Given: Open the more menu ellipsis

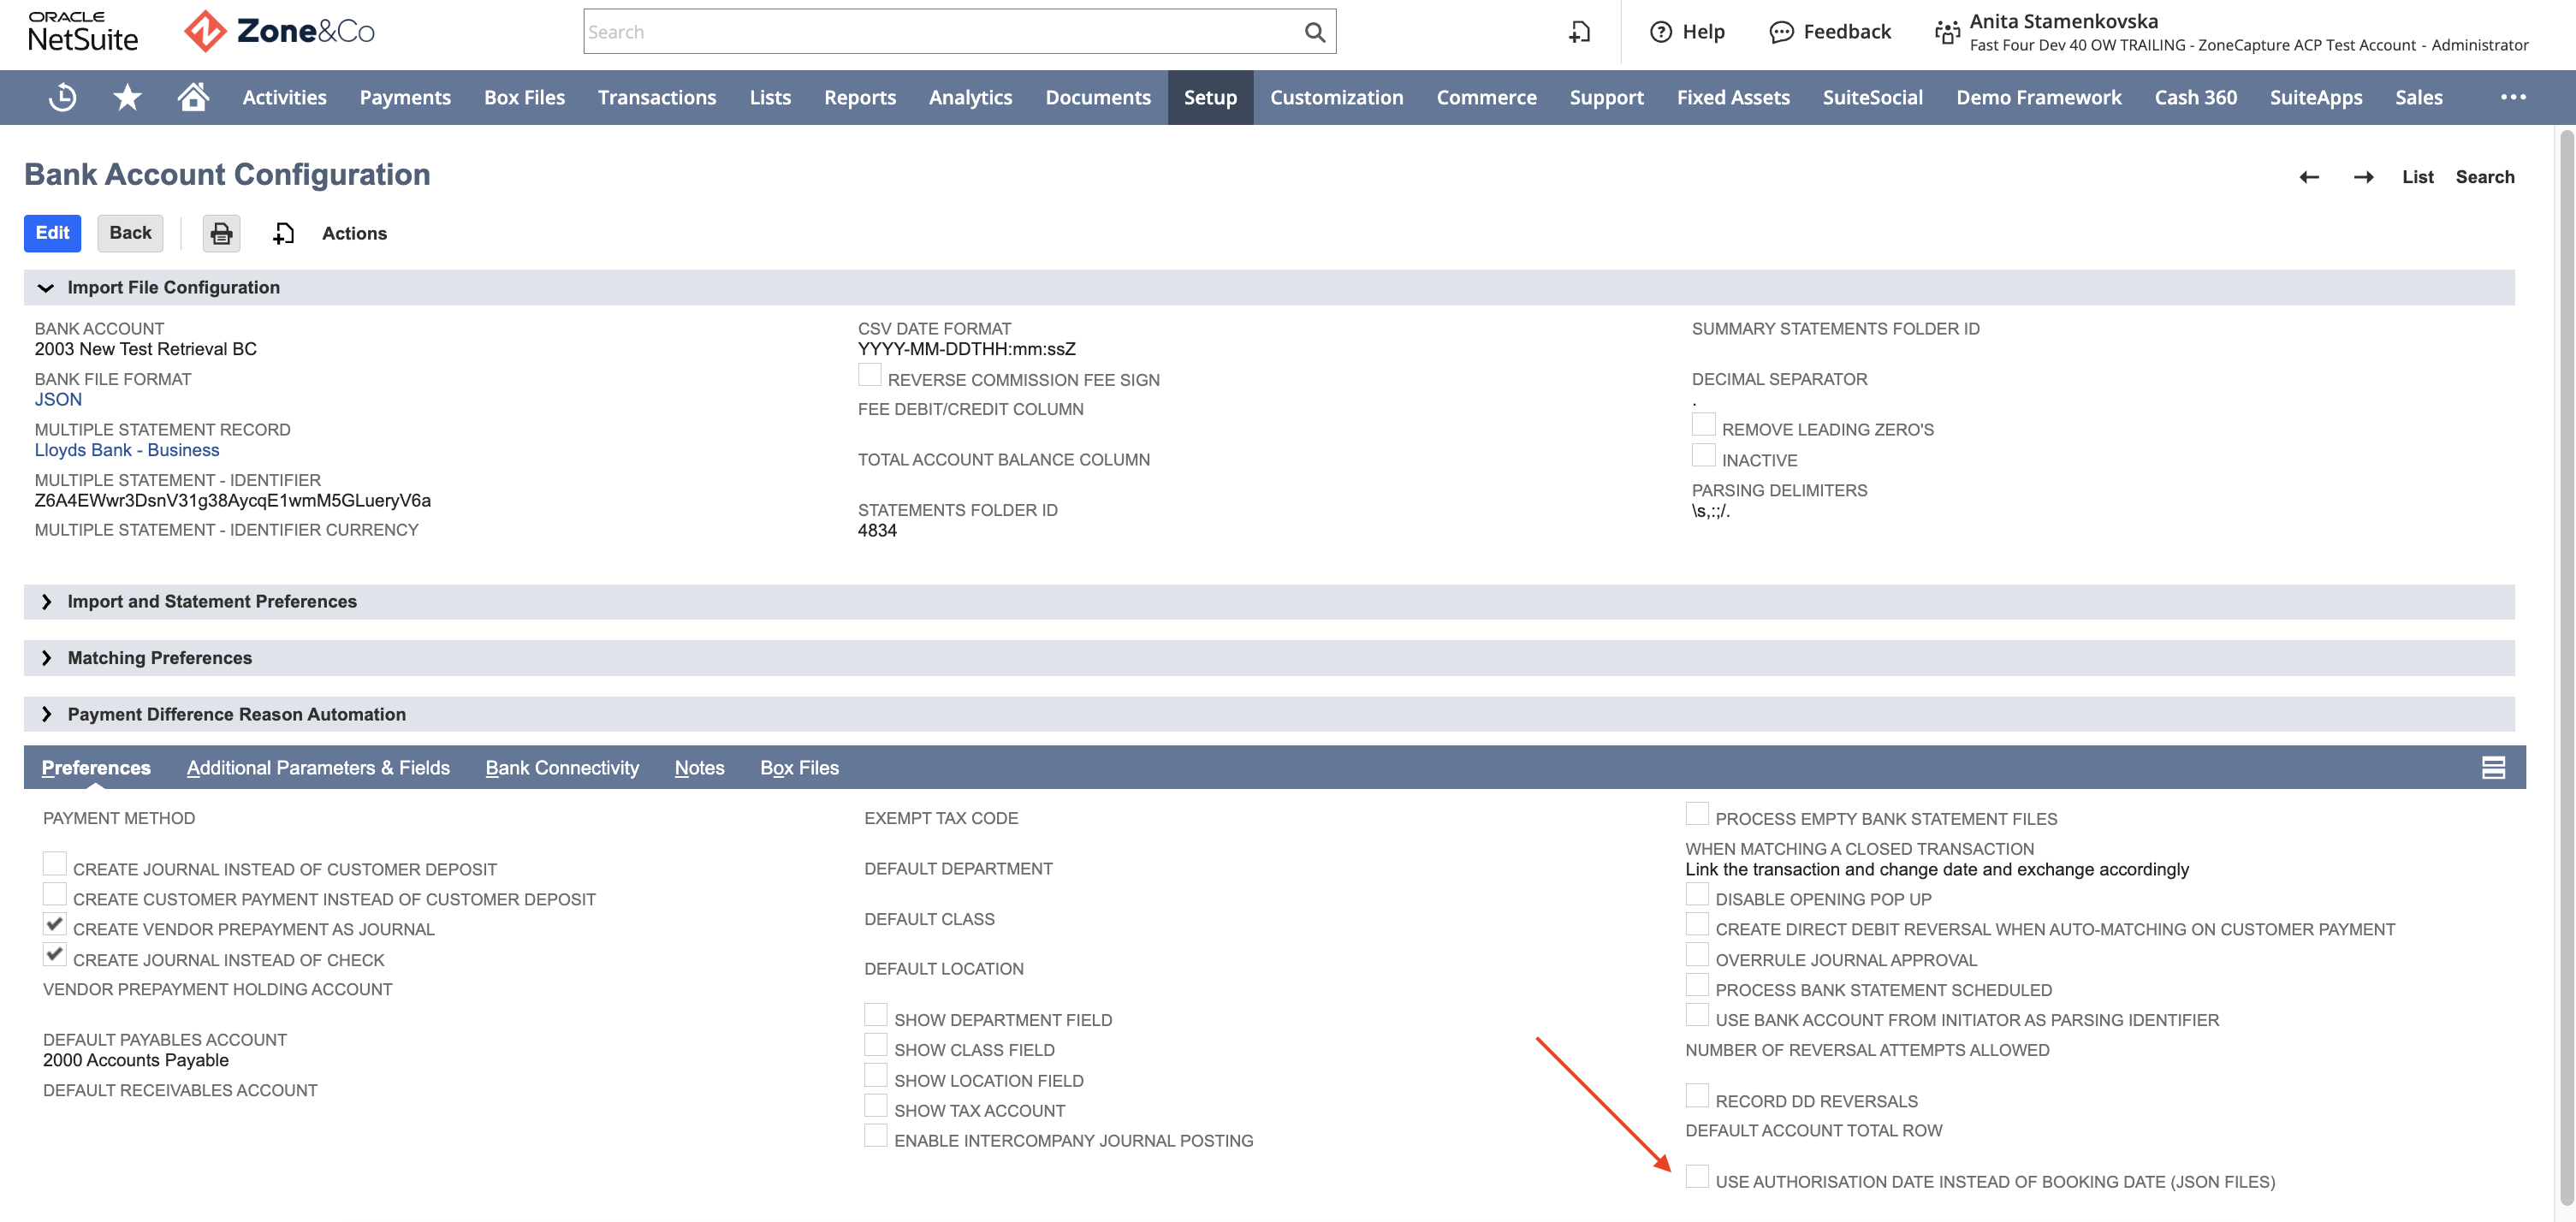Looking at the screenshot, I should tap(2513, 97).
